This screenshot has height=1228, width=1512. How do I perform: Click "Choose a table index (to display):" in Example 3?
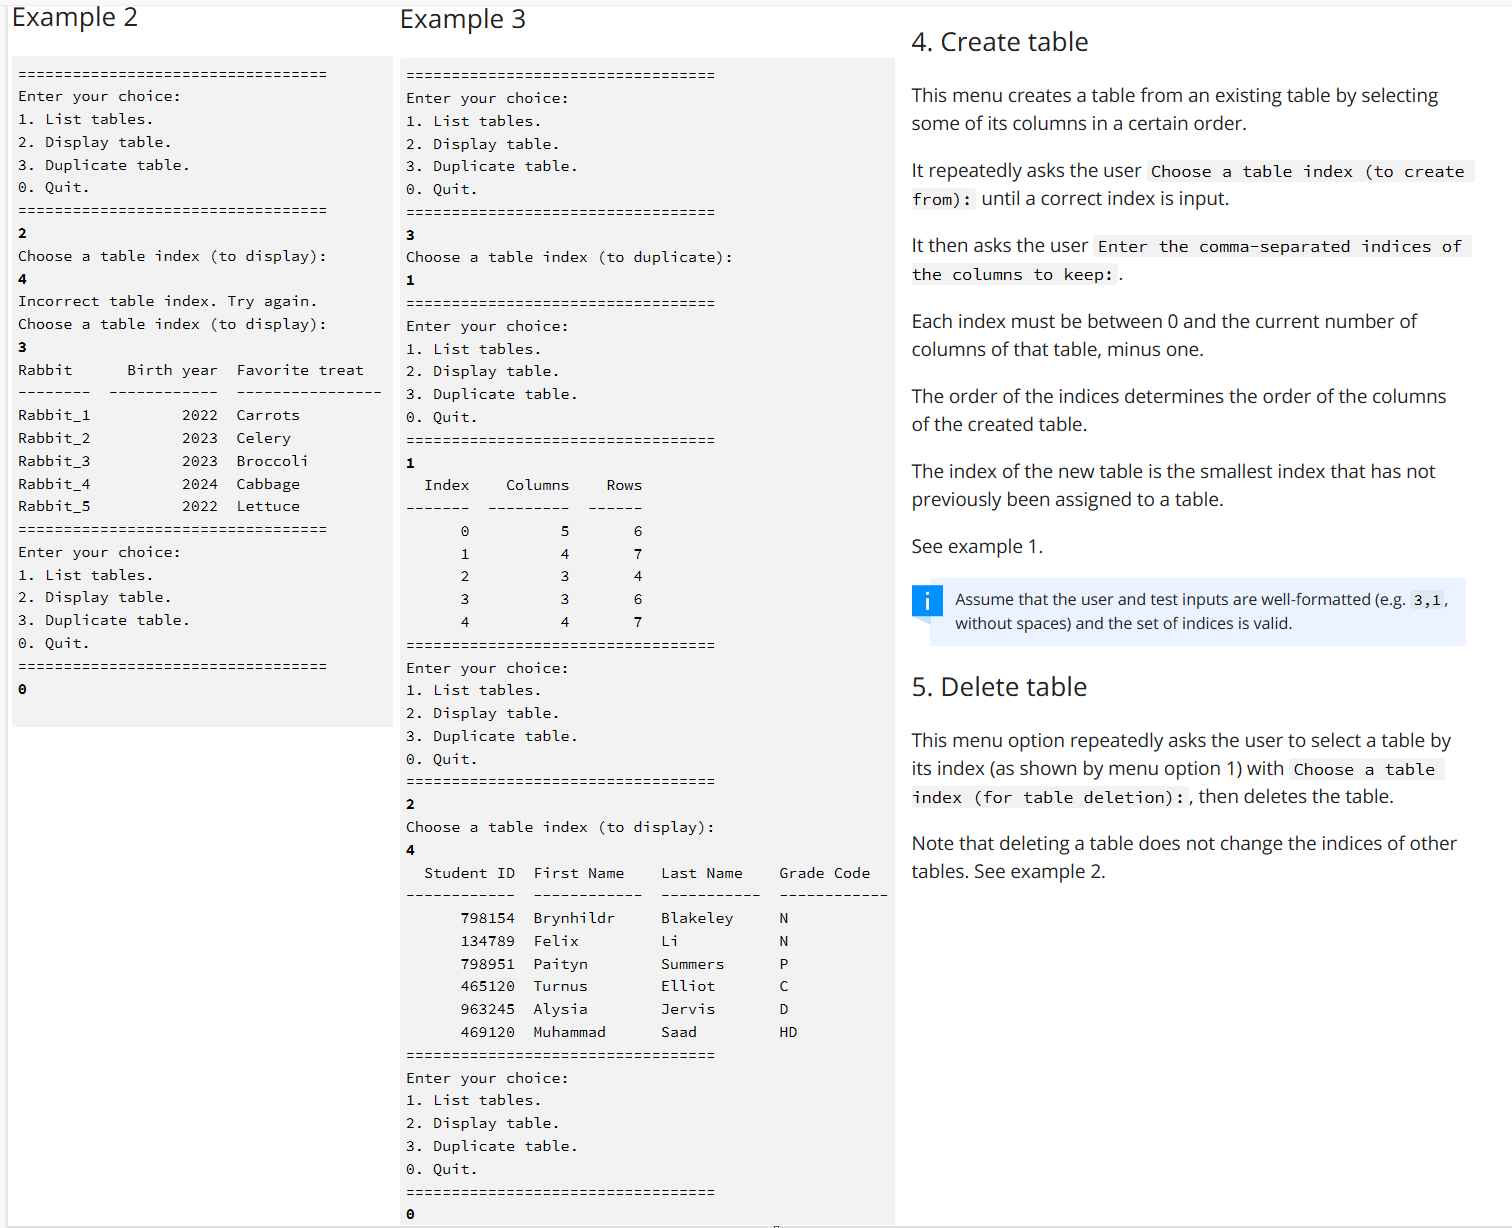[x=560, y=827]
